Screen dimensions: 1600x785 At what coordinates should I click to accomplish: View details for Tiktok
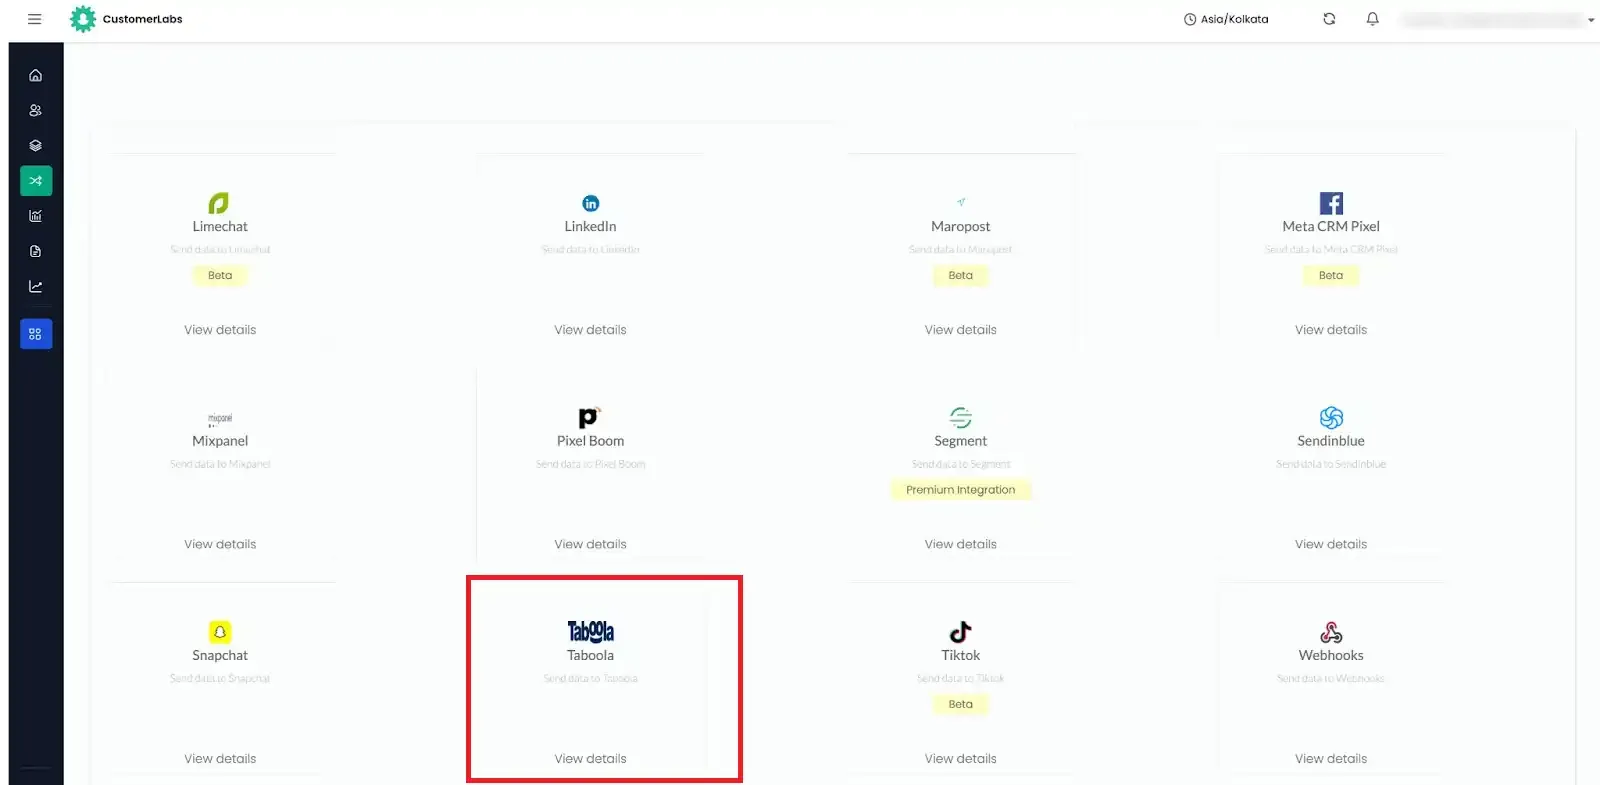(961, 759)
